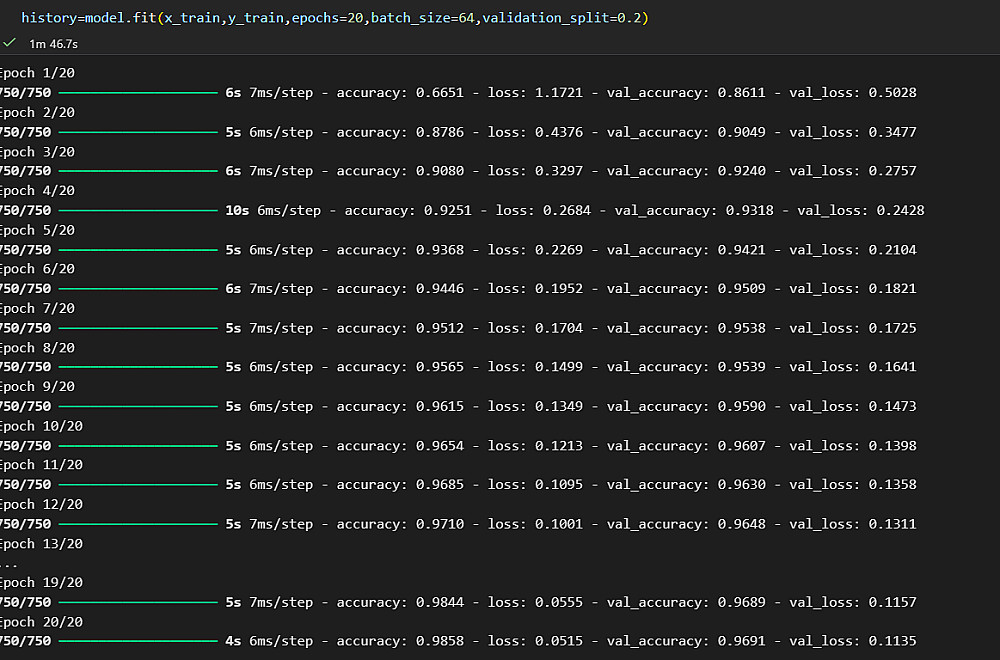Click val_accuracy value 0.8611 in first epoch
The height and width of the screenshot is (660, 1000).
click(741, 92)
